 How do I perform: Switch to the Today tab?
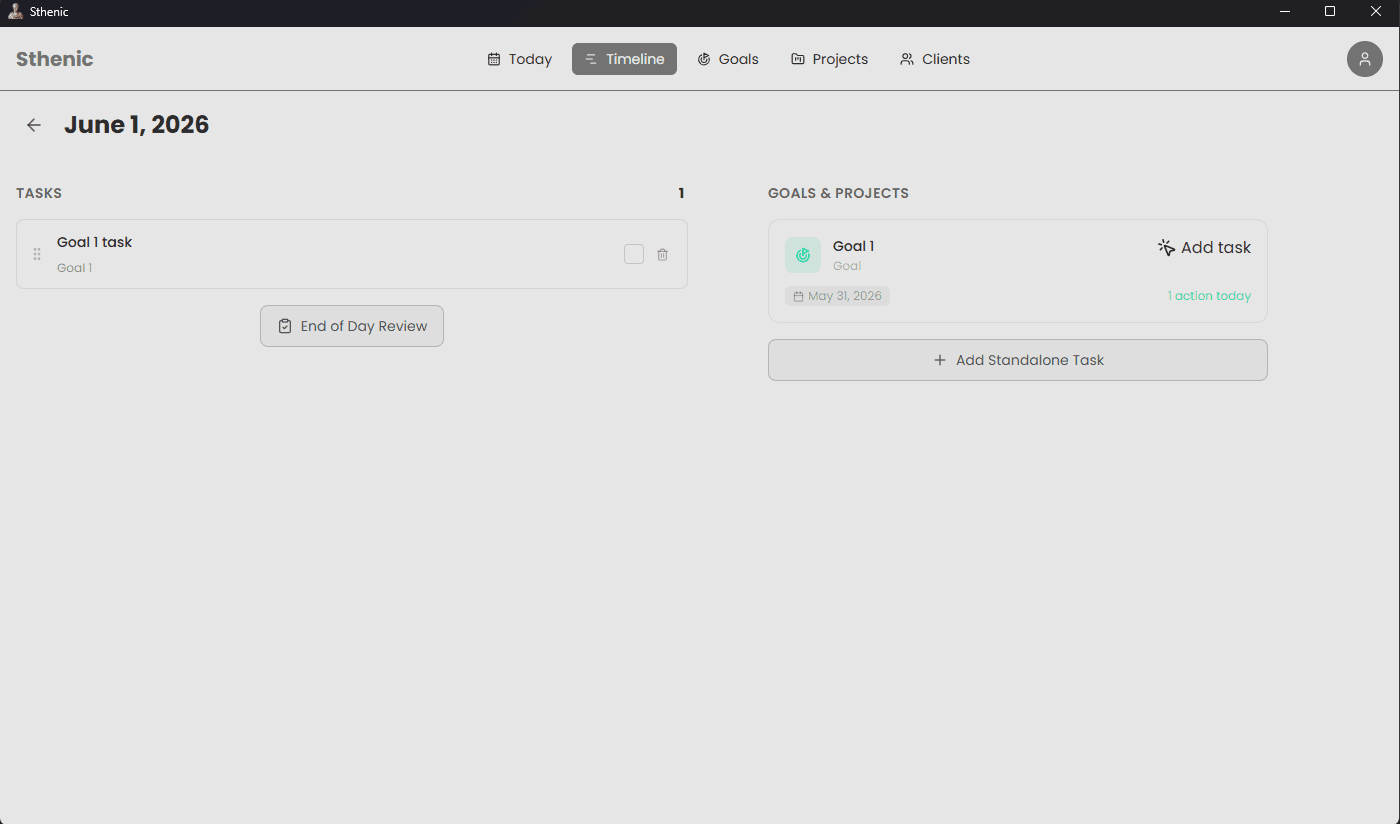coord(519,59)
